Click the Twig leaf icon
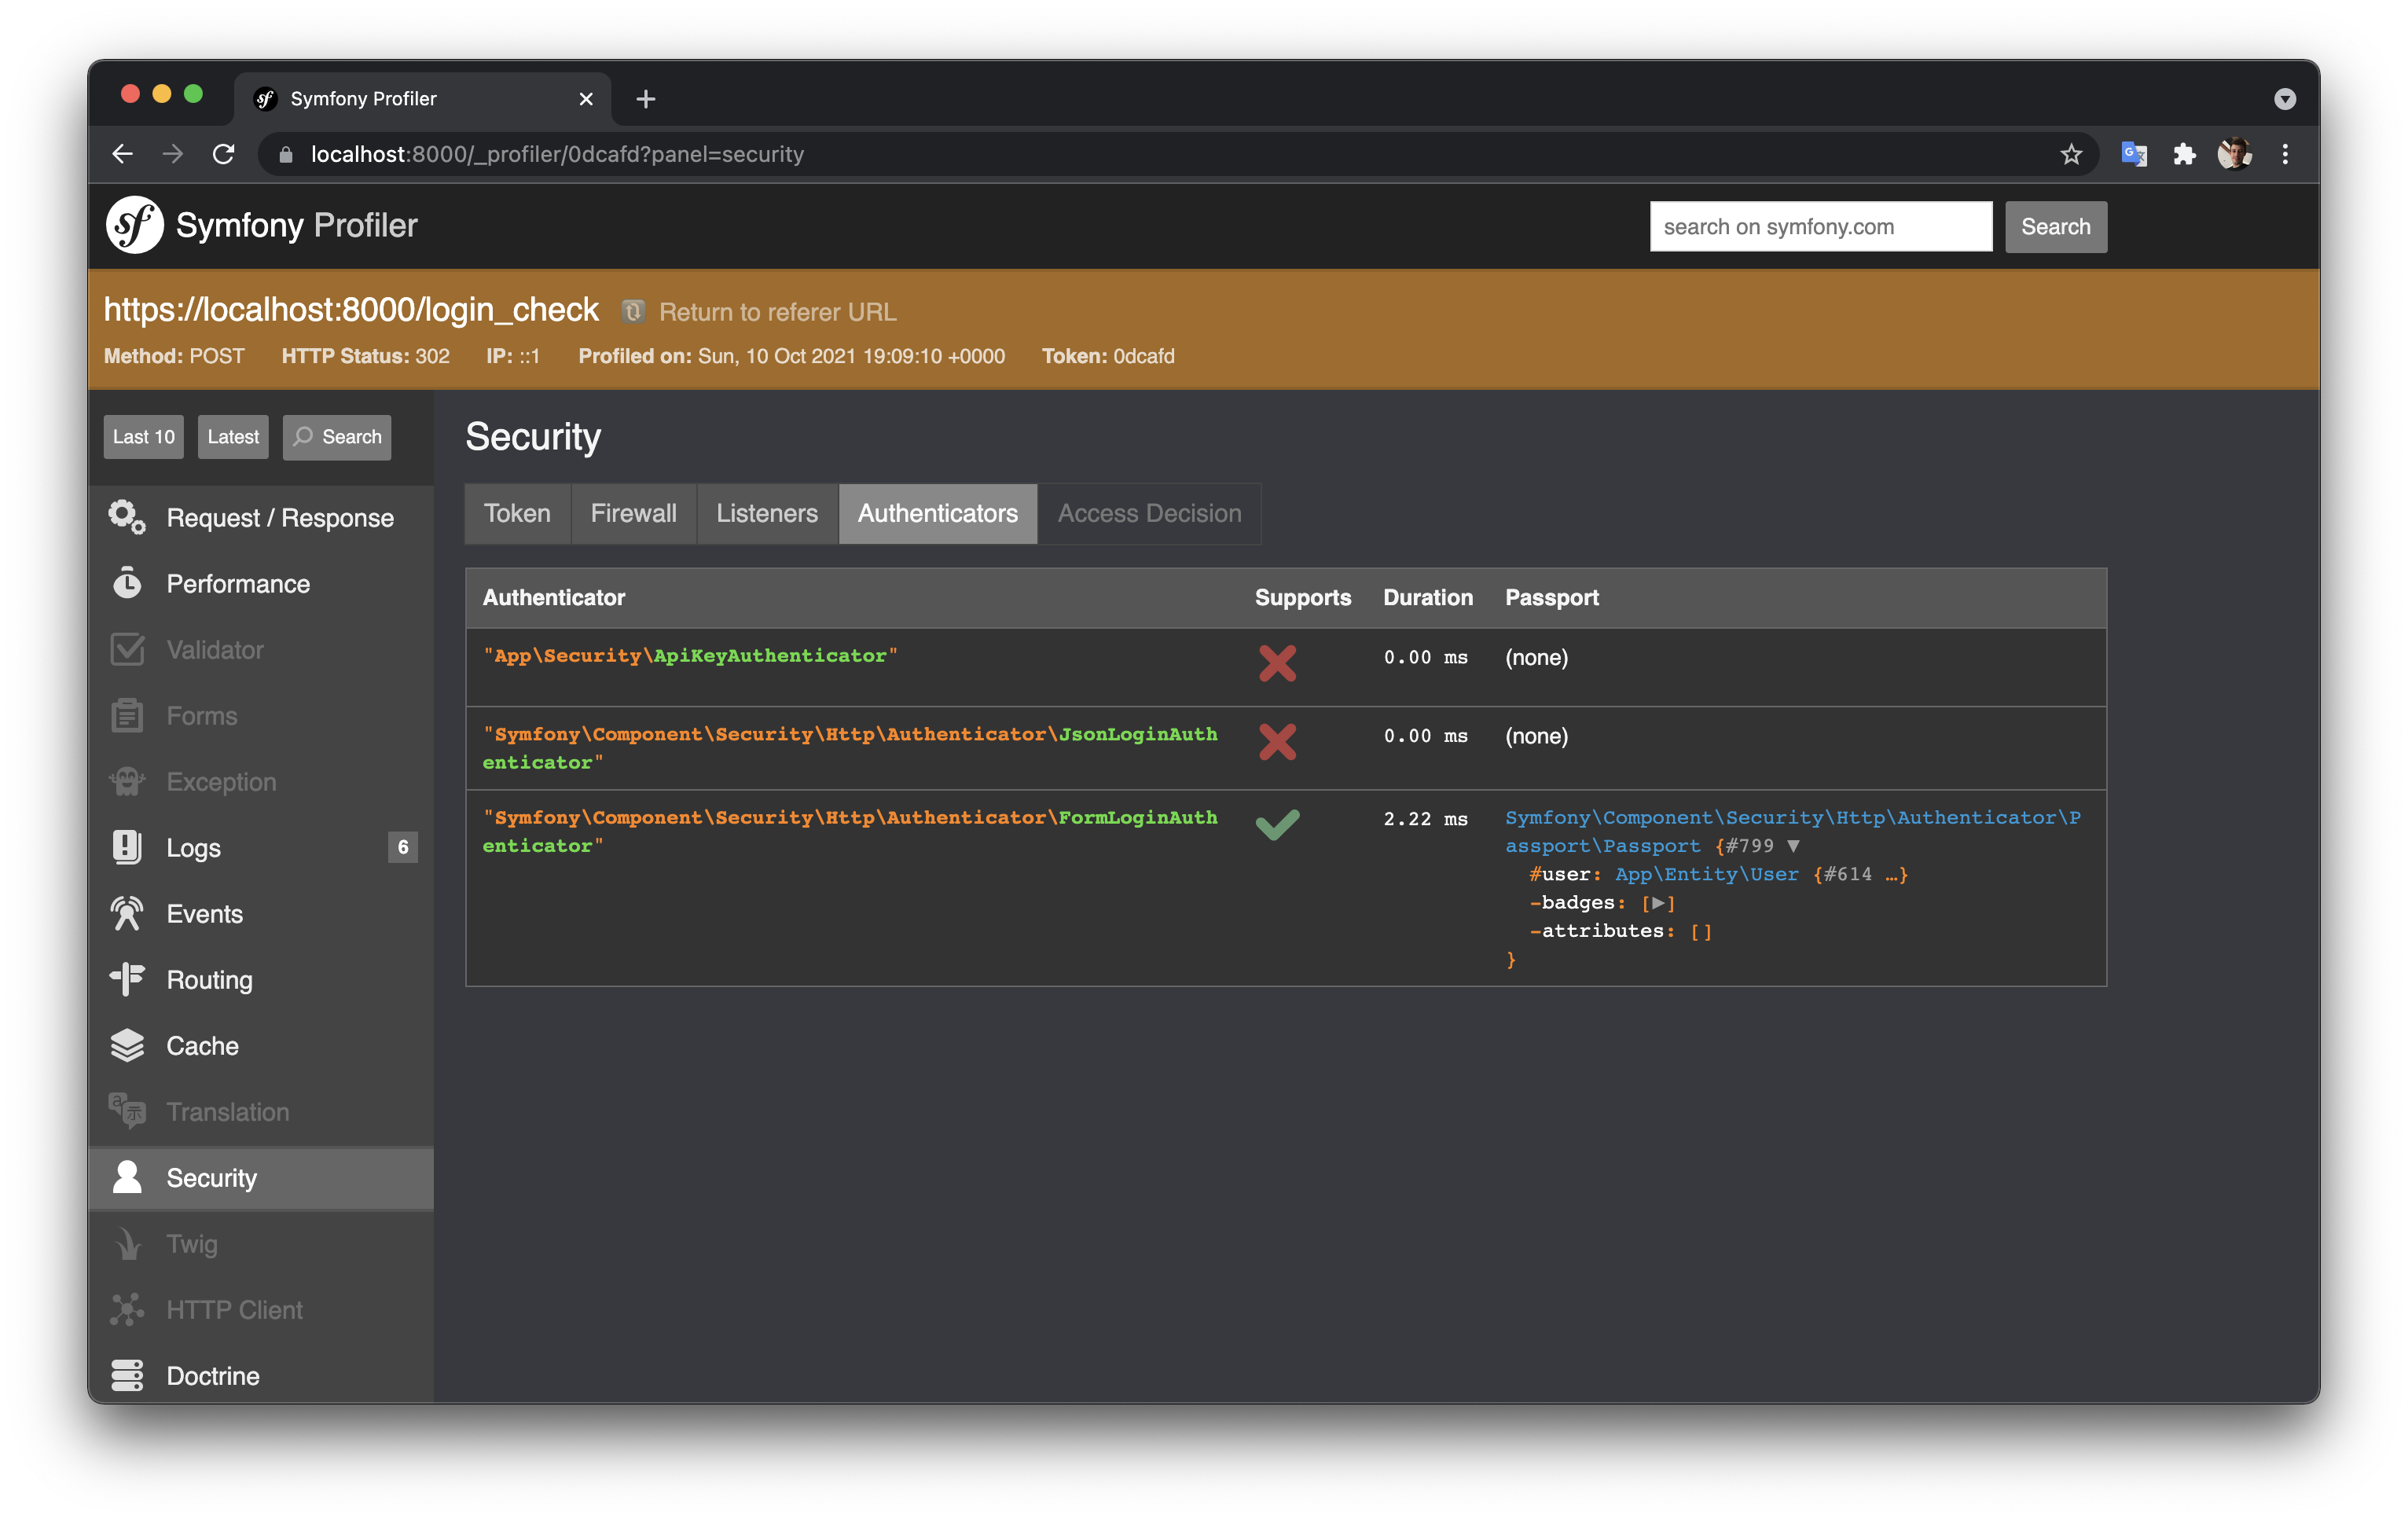 click(127, 1243)
